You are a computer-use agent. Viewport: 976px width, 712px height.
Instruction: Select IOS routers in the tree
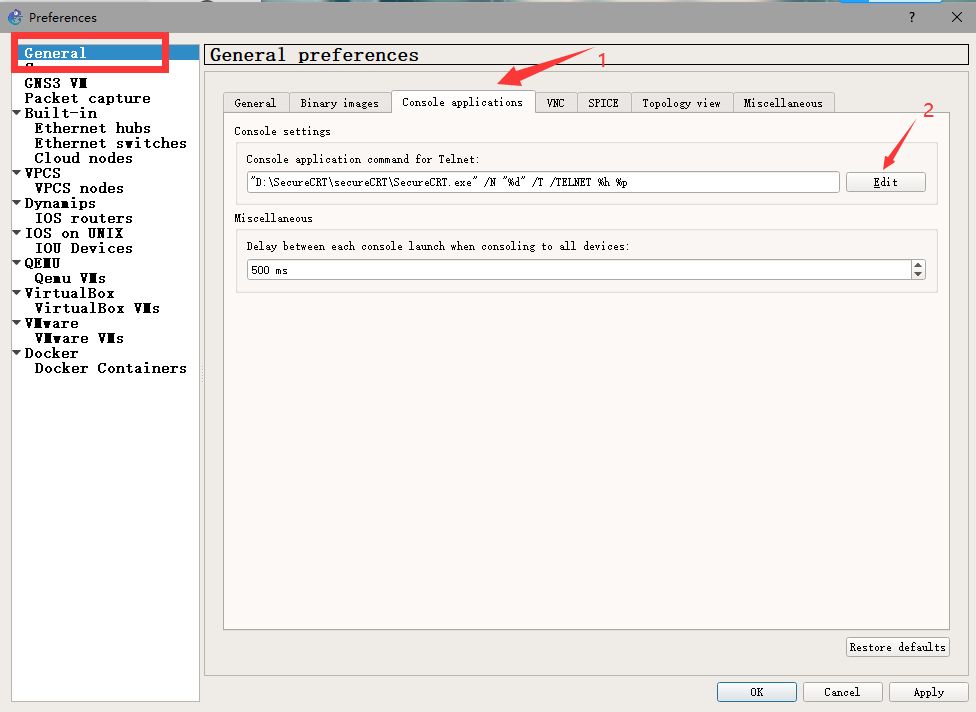pyautogui.click(x=83, y=218)
